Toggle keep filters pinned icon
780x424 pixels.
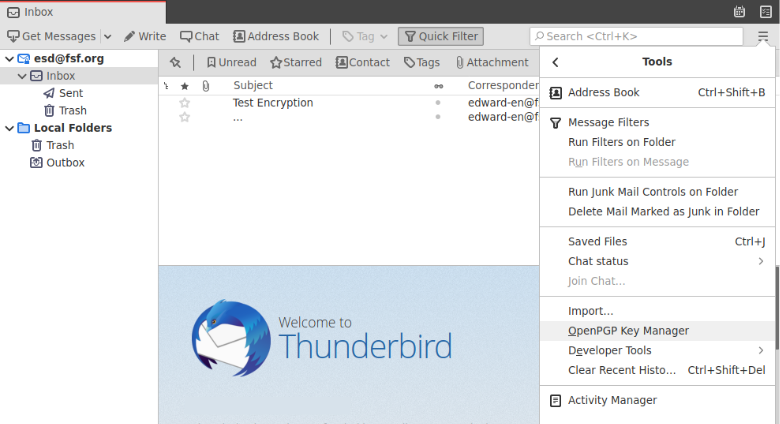175,62
